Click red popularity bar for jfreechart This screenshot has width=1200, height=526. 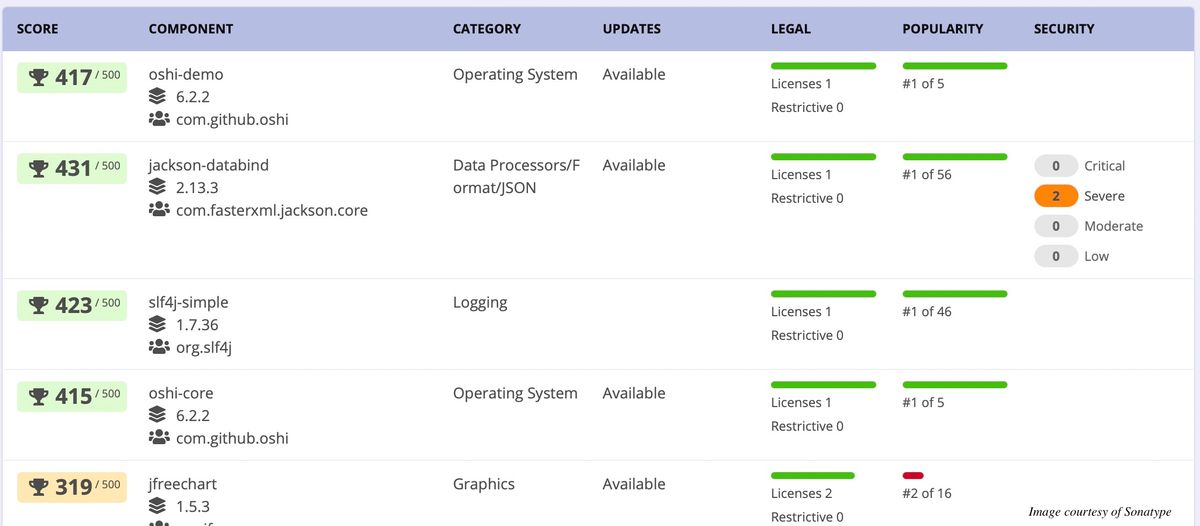[x=913, y=475]
